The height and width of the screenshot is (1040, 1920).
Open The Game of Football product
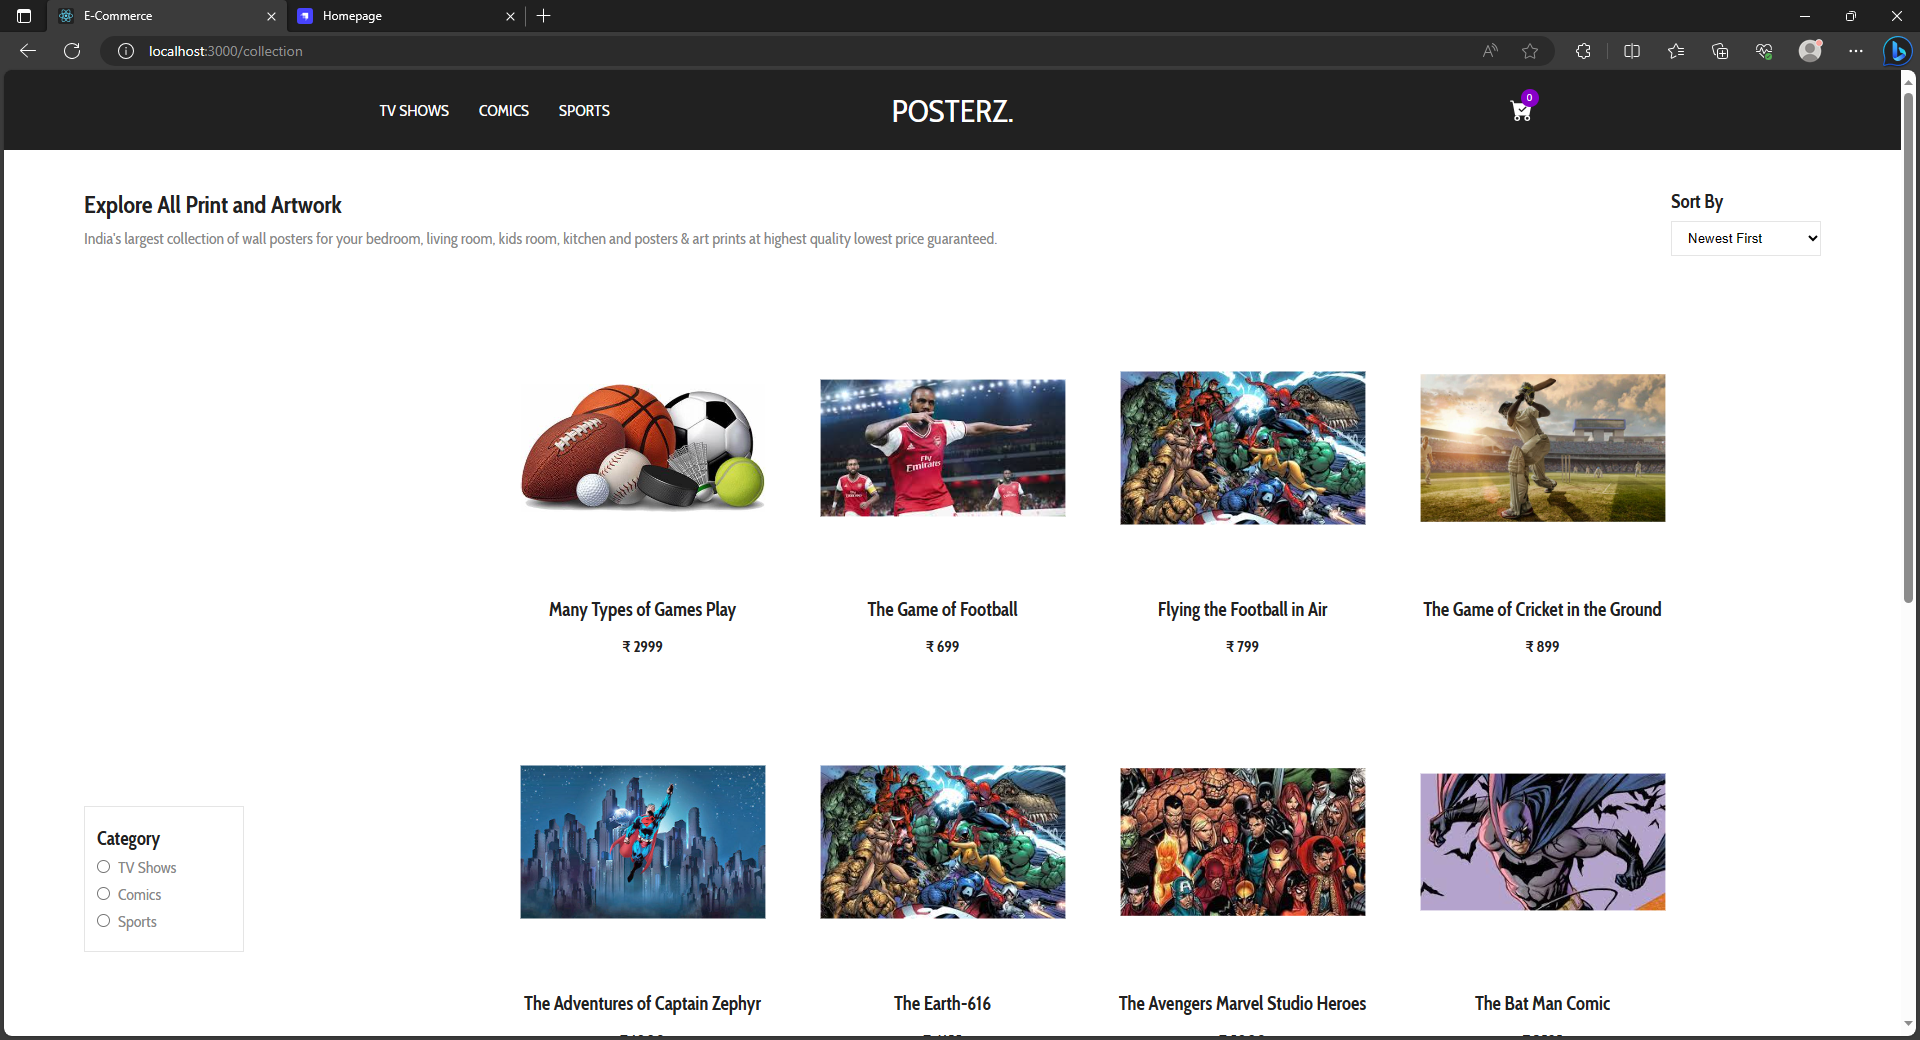[x=941, y=447]
